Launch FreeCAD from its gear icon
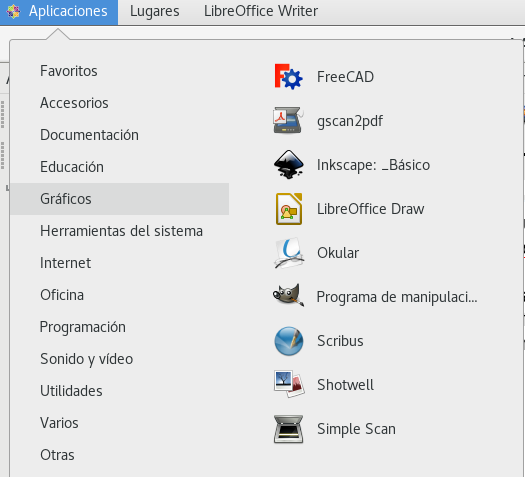 point(288,77)
